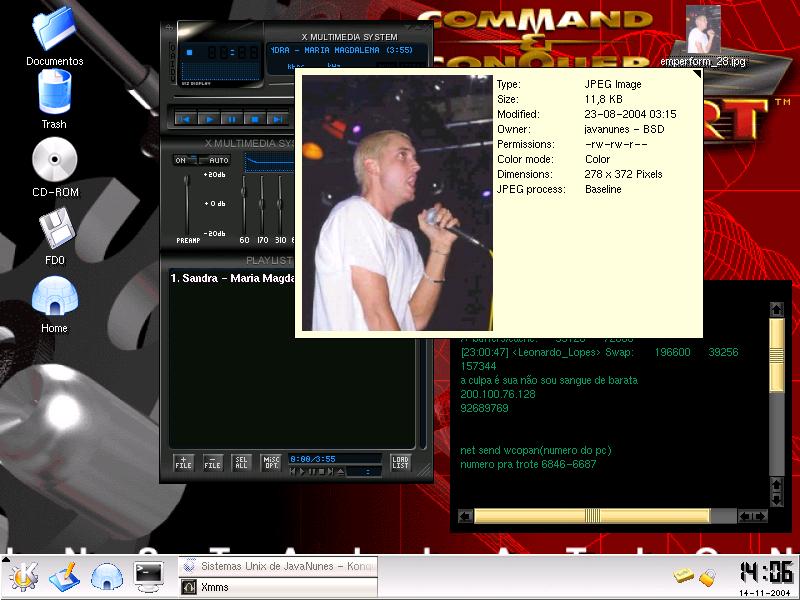Image resolution: width=800 pixels, height=600 pixels.
Task: Switch to the Xmms taskbar entry
Action: click(278, 587)
